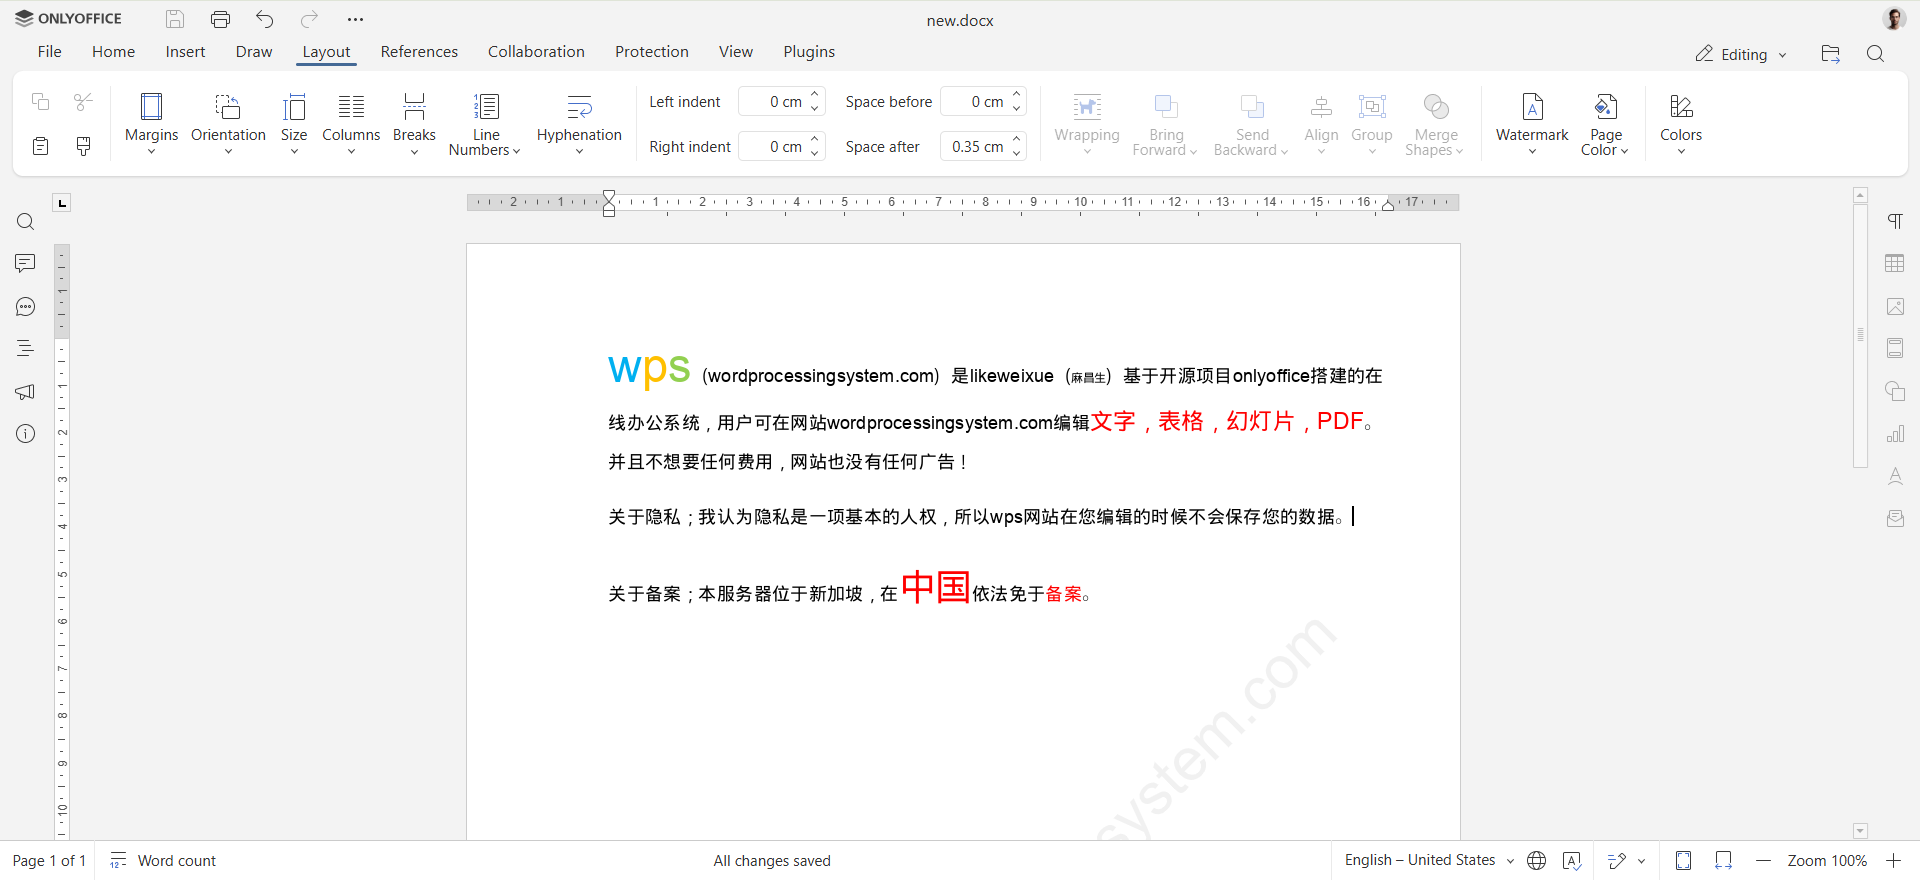
Task: Switch to the References tab
Action: [x=419, y=52]
